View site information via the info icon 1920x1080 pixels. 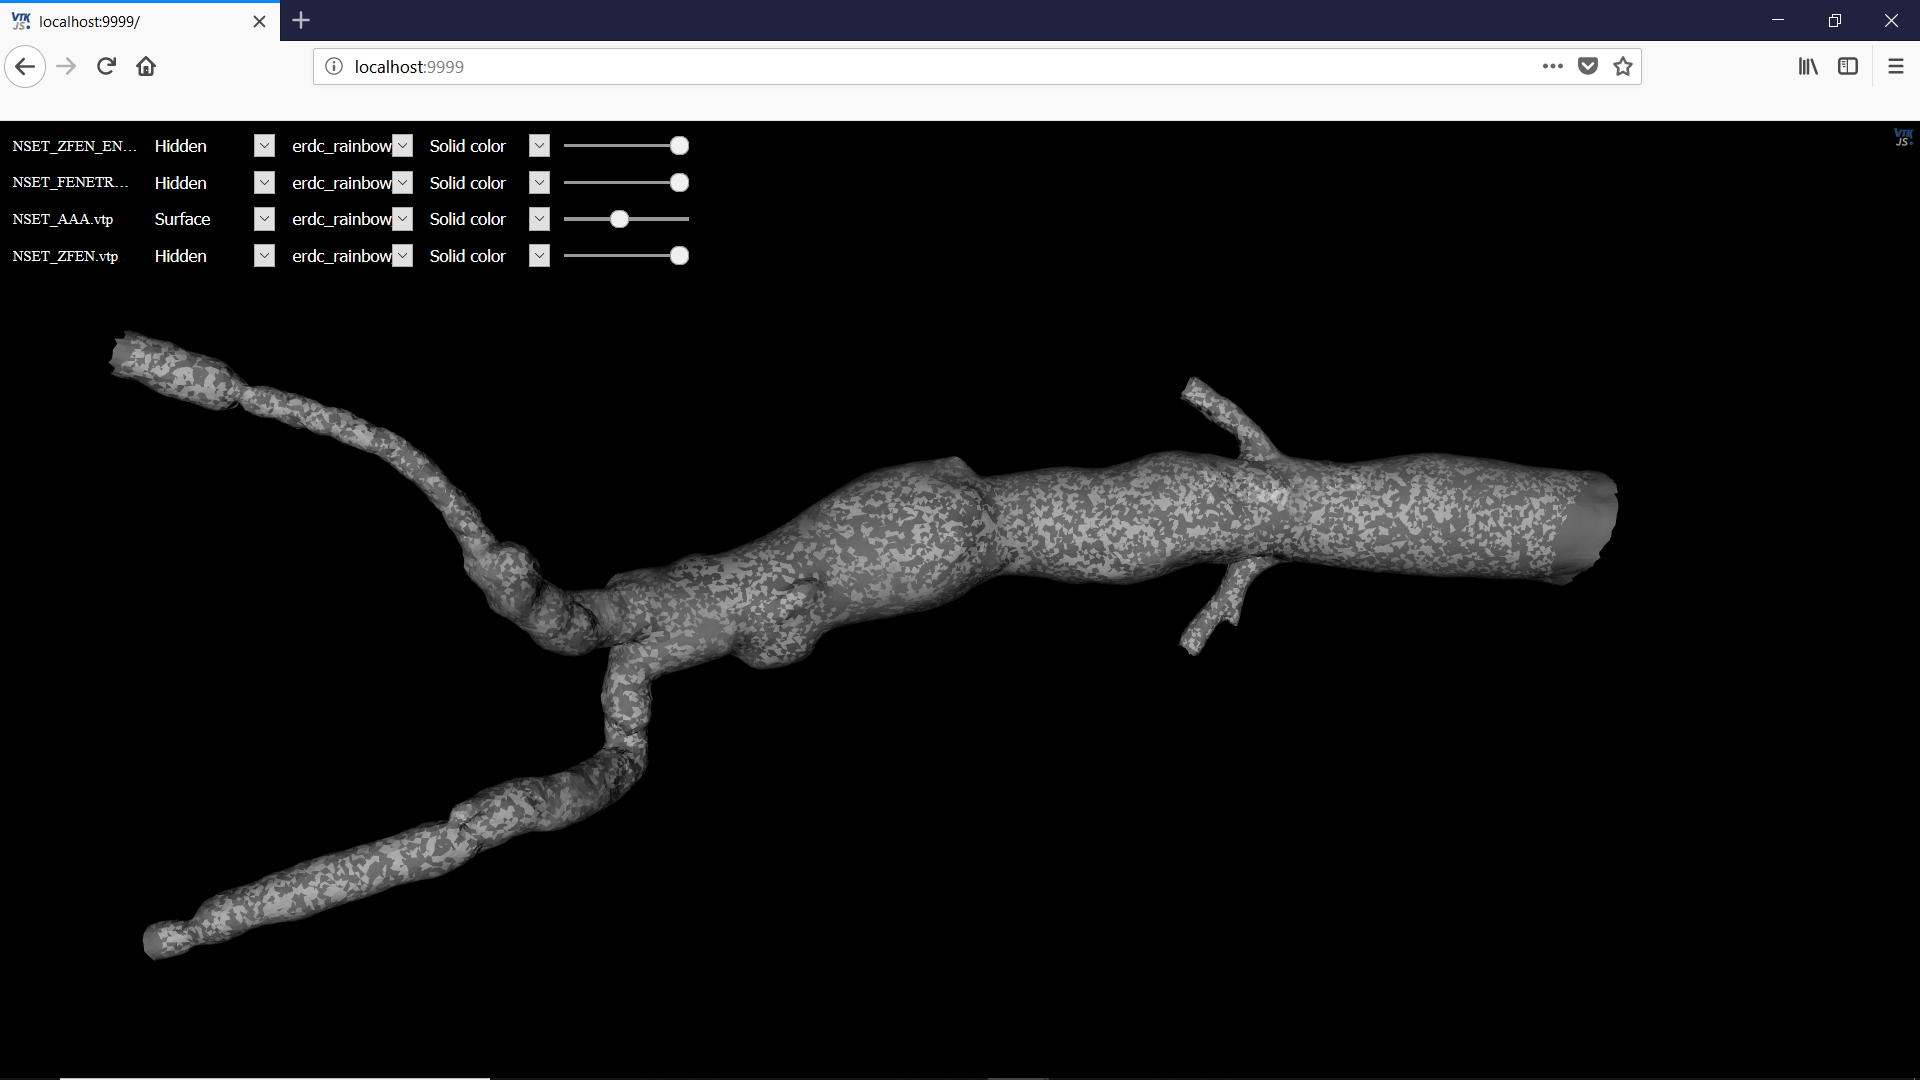pos(333,66)
